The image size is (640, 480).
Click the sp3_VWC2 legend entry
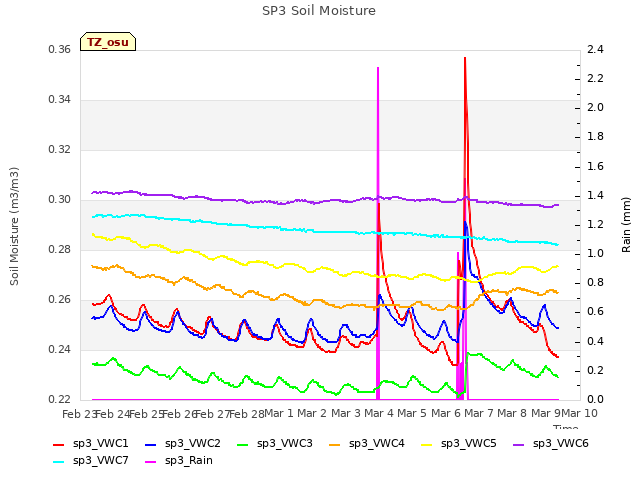tap(183, 443)
